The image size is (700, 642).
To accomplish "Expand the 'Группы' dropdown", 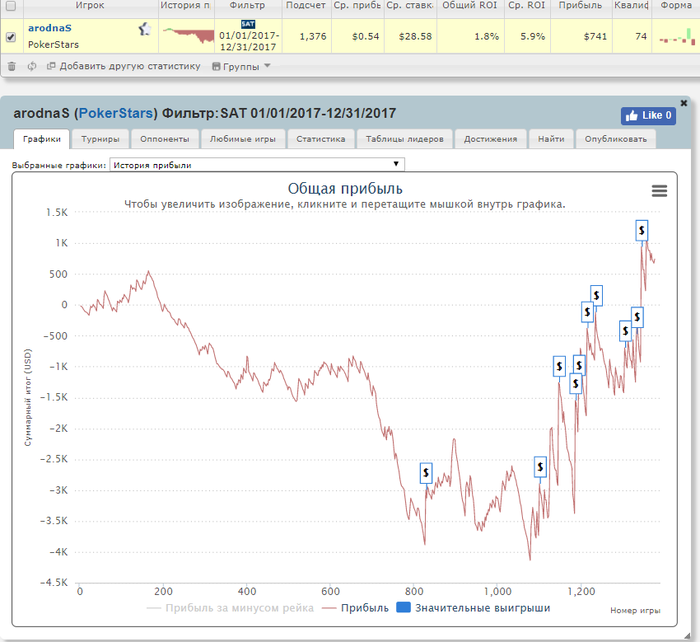I will [x=242, y=67].
